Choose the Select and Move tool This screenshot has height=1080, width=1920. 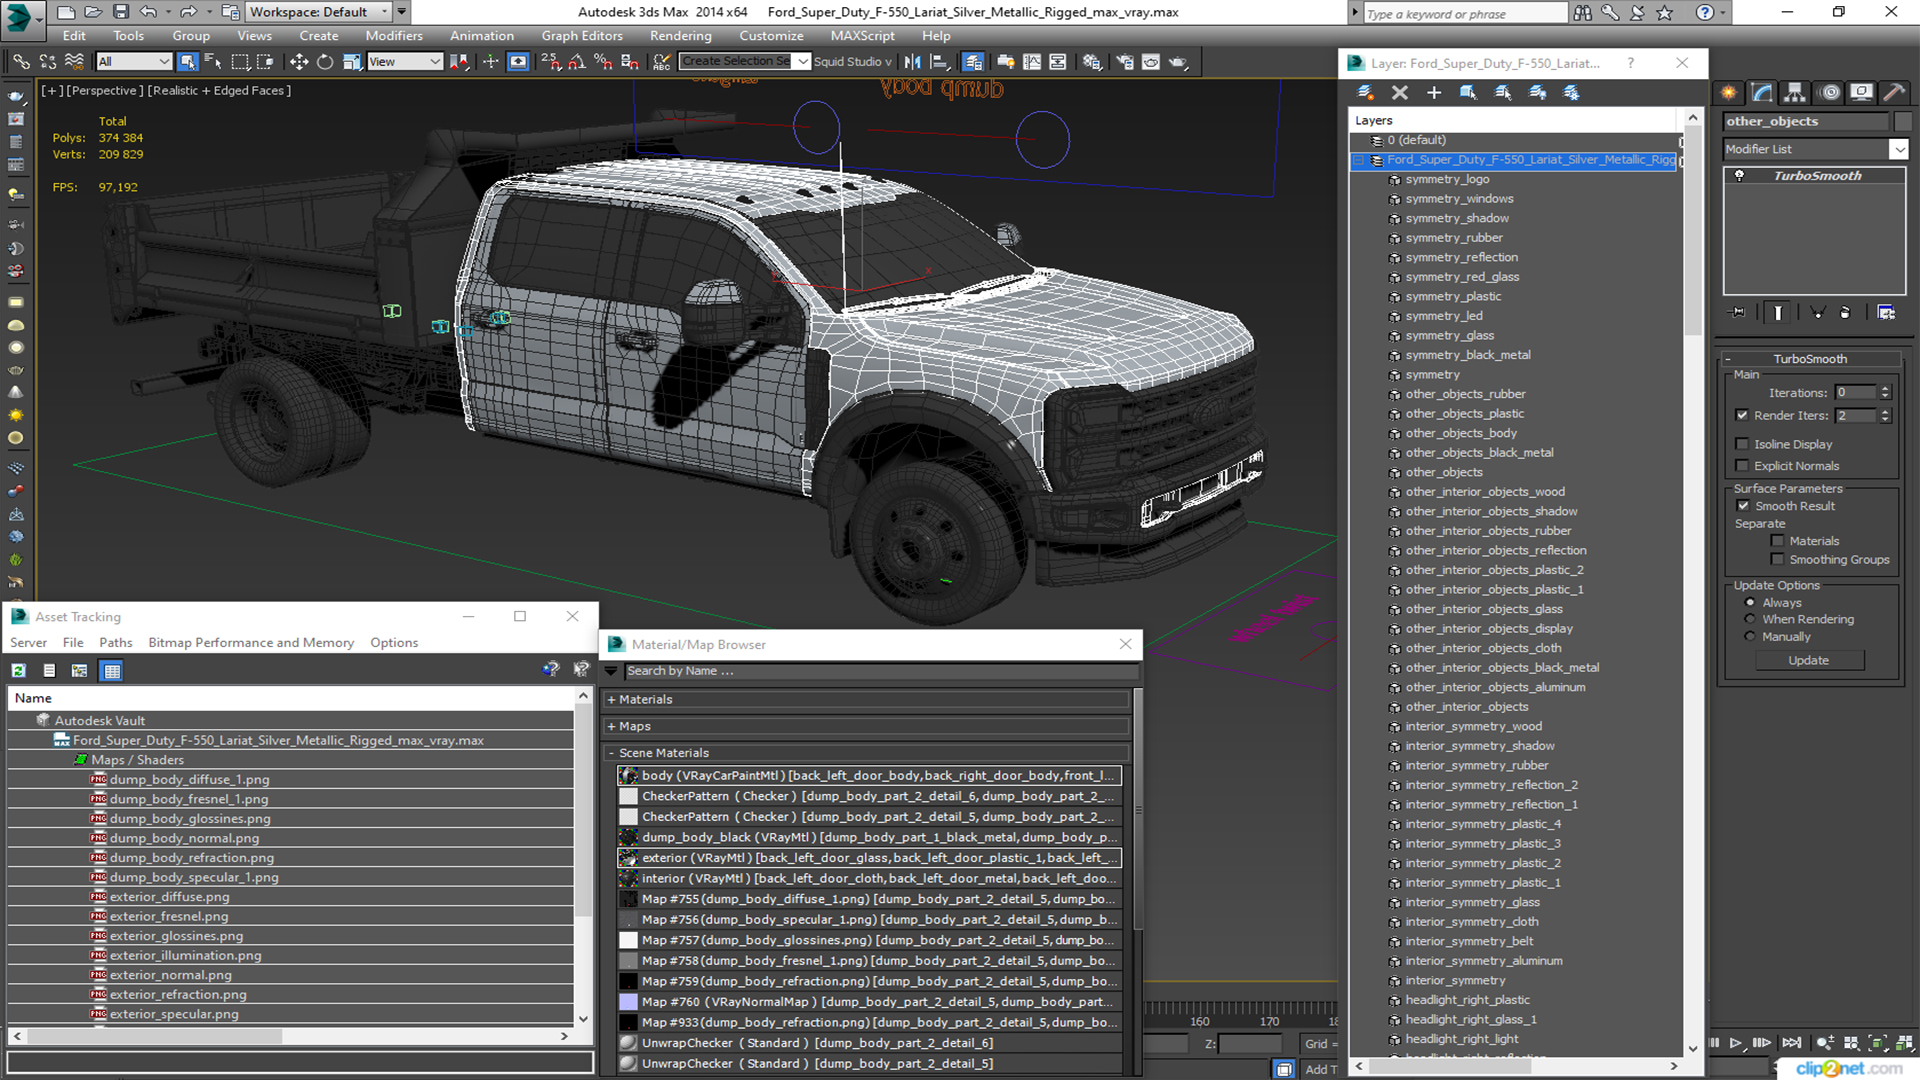298,62
